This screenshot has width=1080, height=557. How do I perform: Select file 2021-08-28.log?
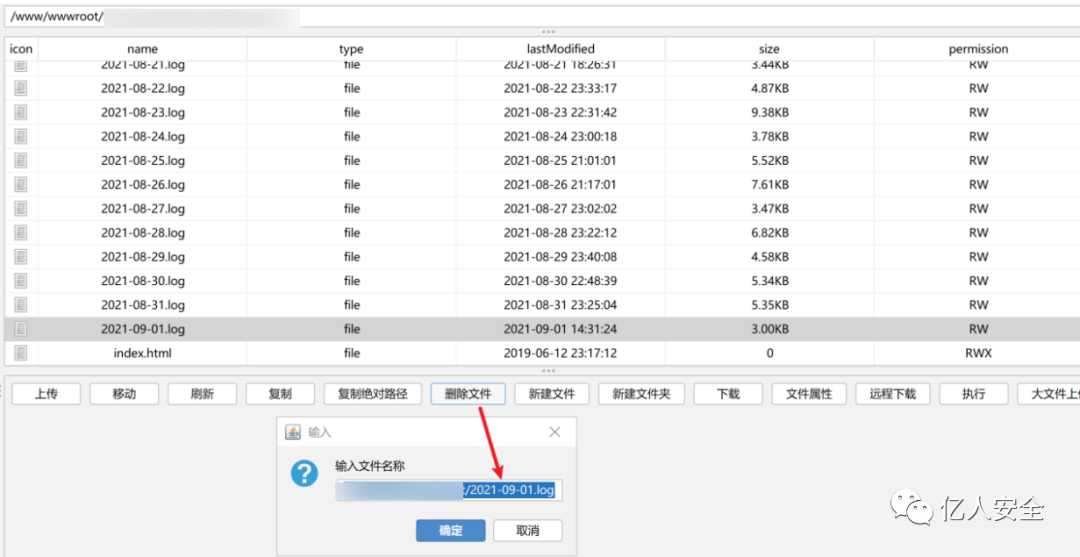143,233
